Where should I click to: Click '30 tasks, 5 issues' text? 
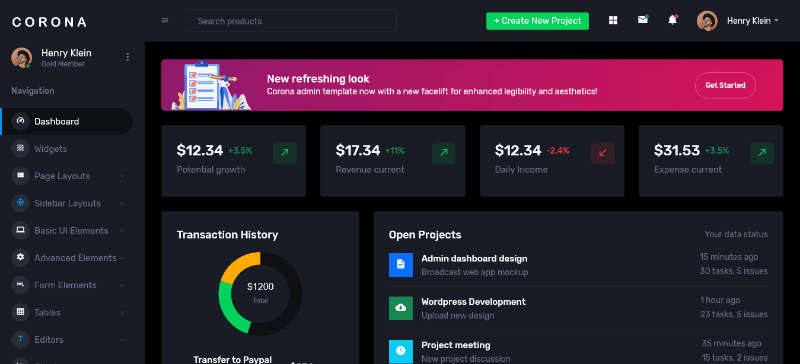733,271
